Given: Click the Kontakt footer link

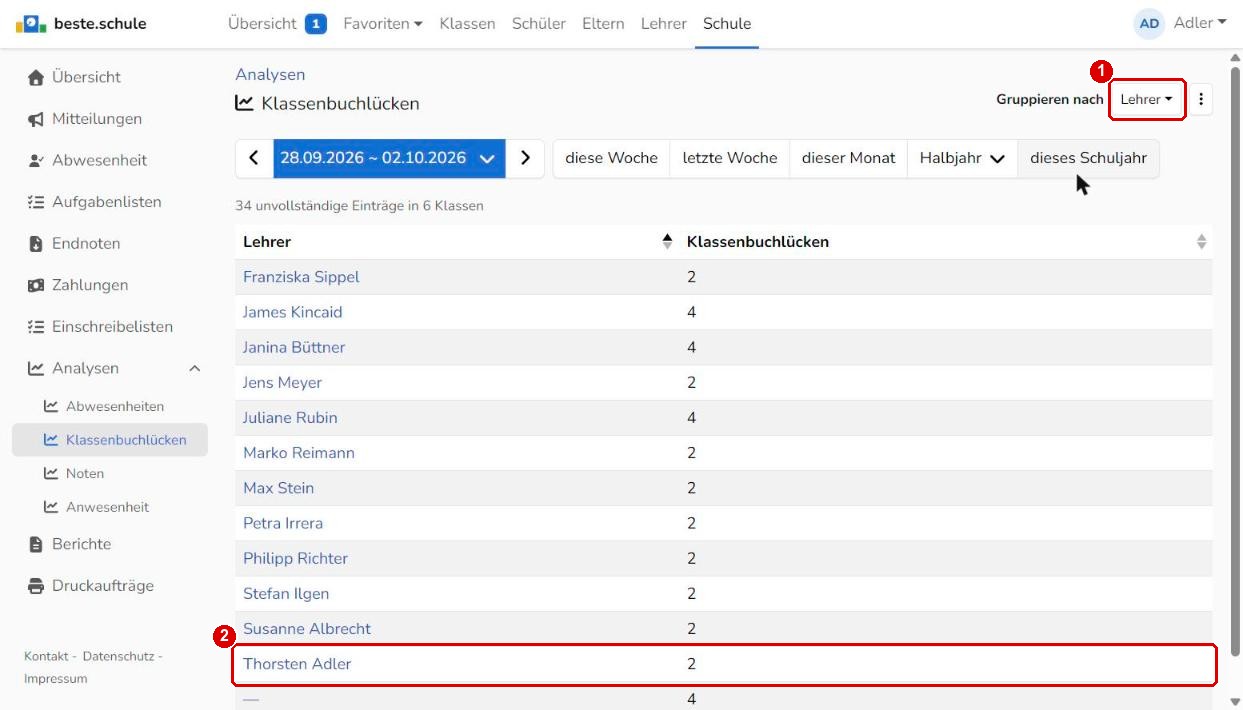Looking at the screenshot, I should click(x=47, y=656).
